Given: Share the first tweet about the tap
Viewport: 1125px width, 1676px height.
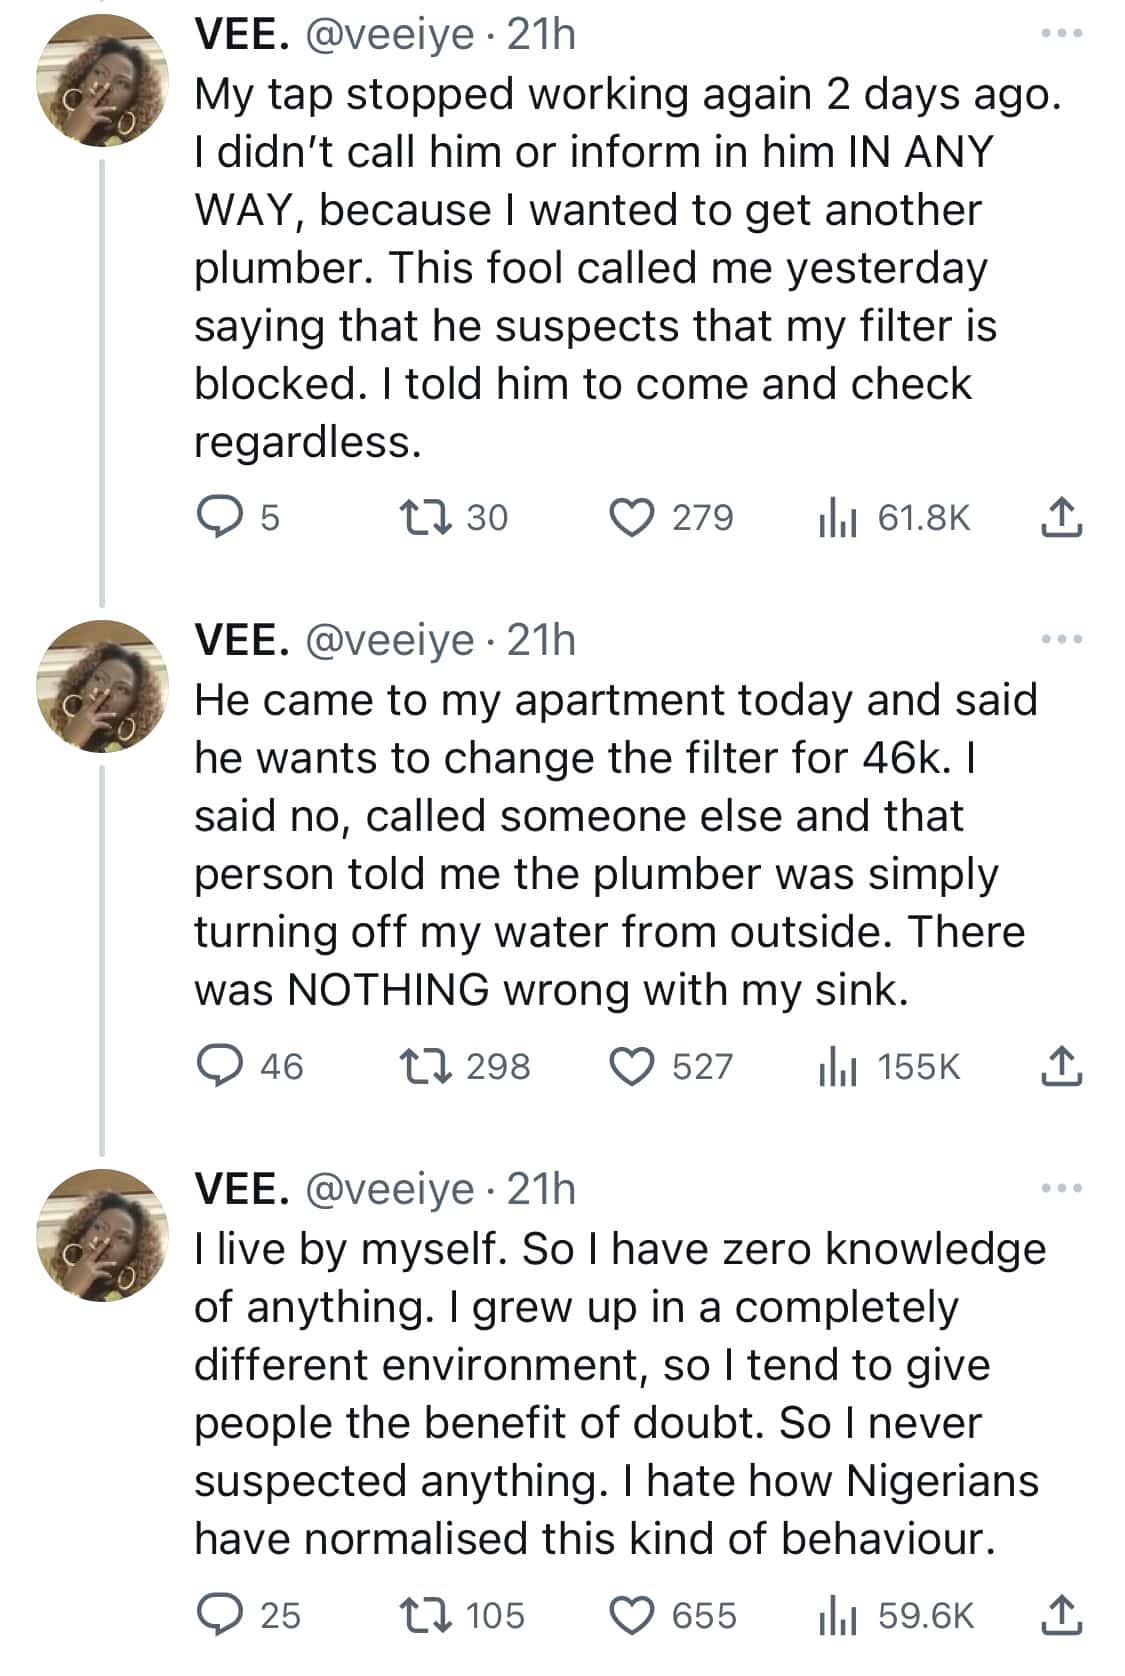Looking at the screenshot, I should coord(1061,518).
